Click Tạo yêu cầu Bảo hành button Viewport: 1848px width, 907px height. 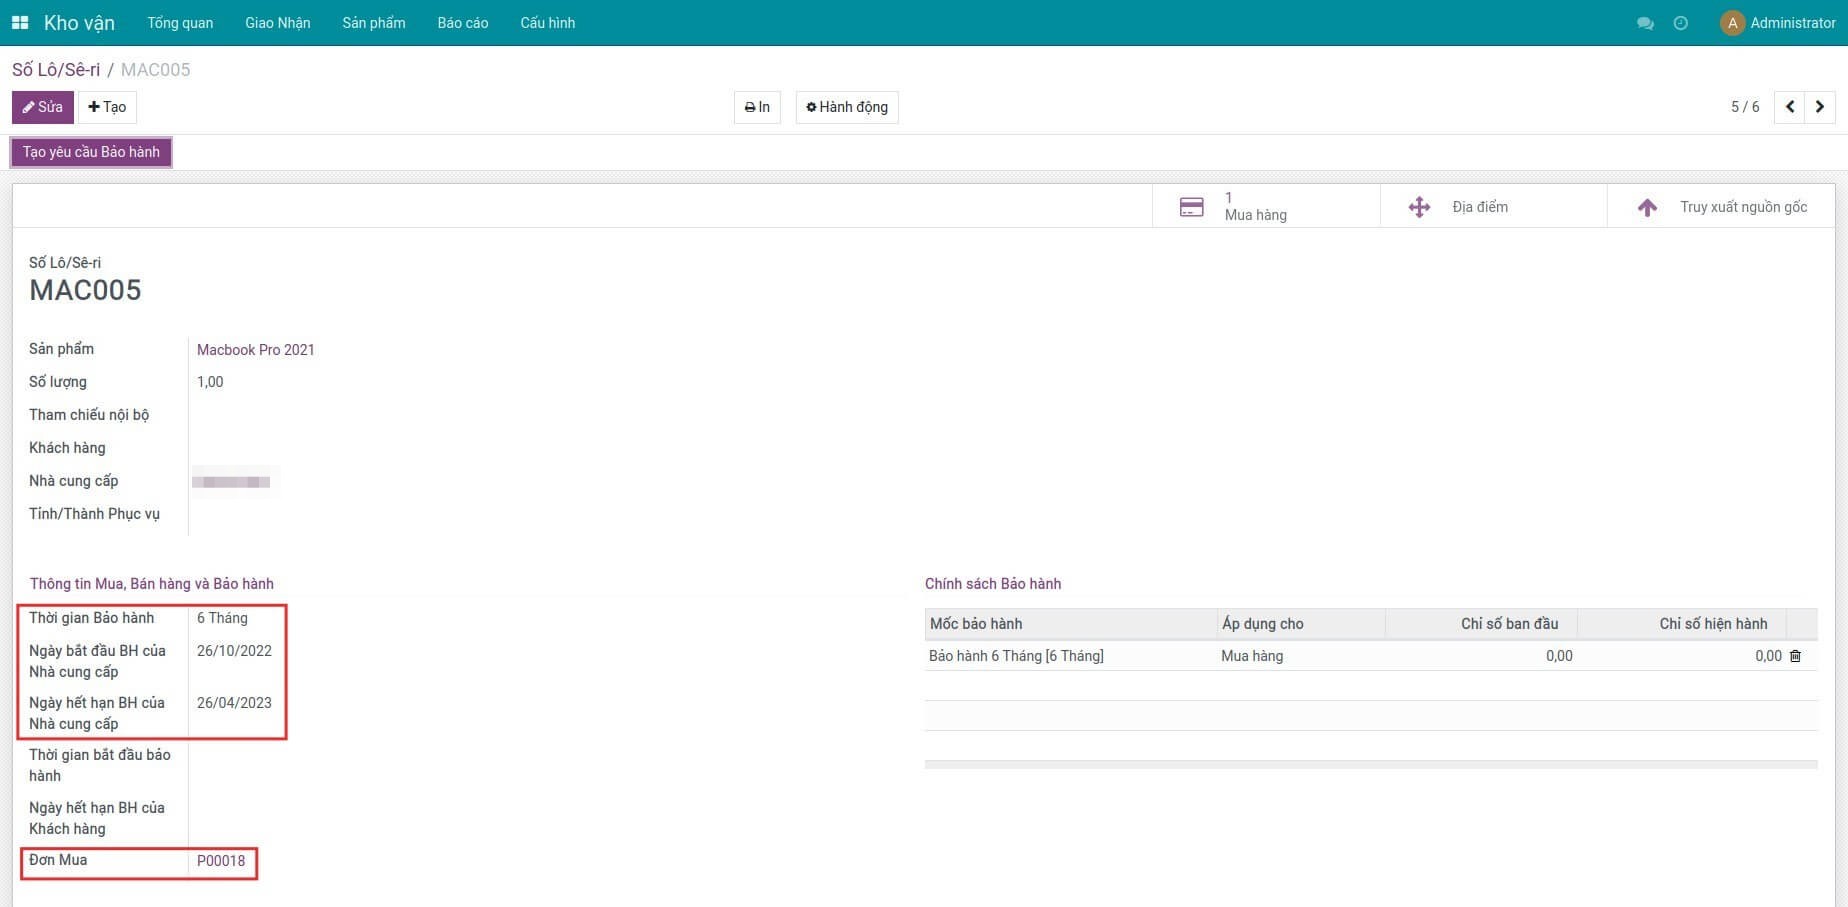click(x=91, y=152)
